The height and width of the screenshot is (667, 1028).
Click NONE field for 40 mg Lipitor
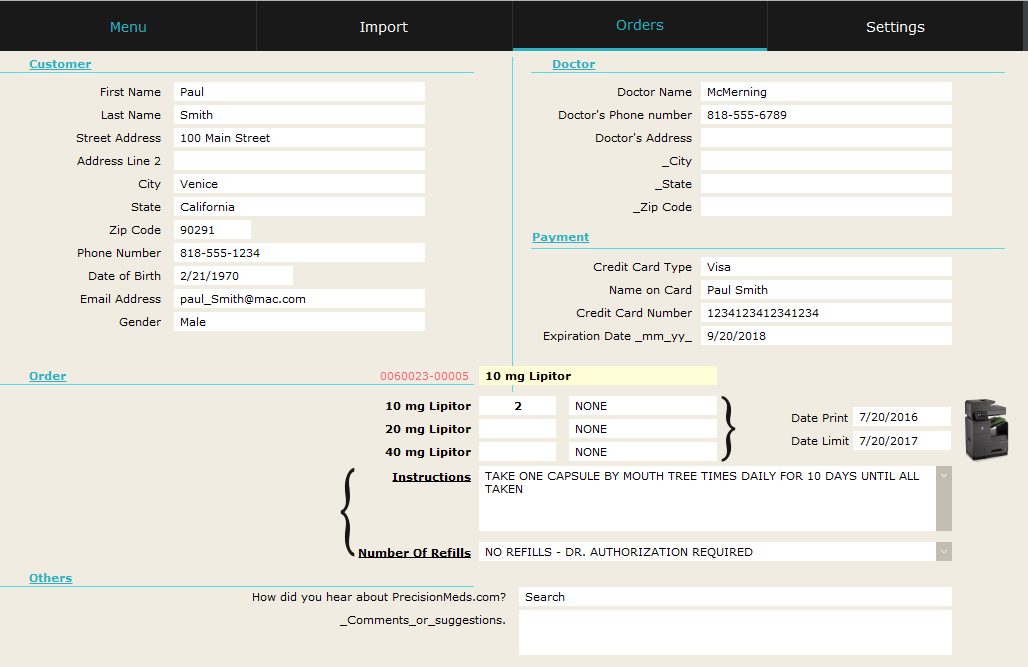[642, 452]
